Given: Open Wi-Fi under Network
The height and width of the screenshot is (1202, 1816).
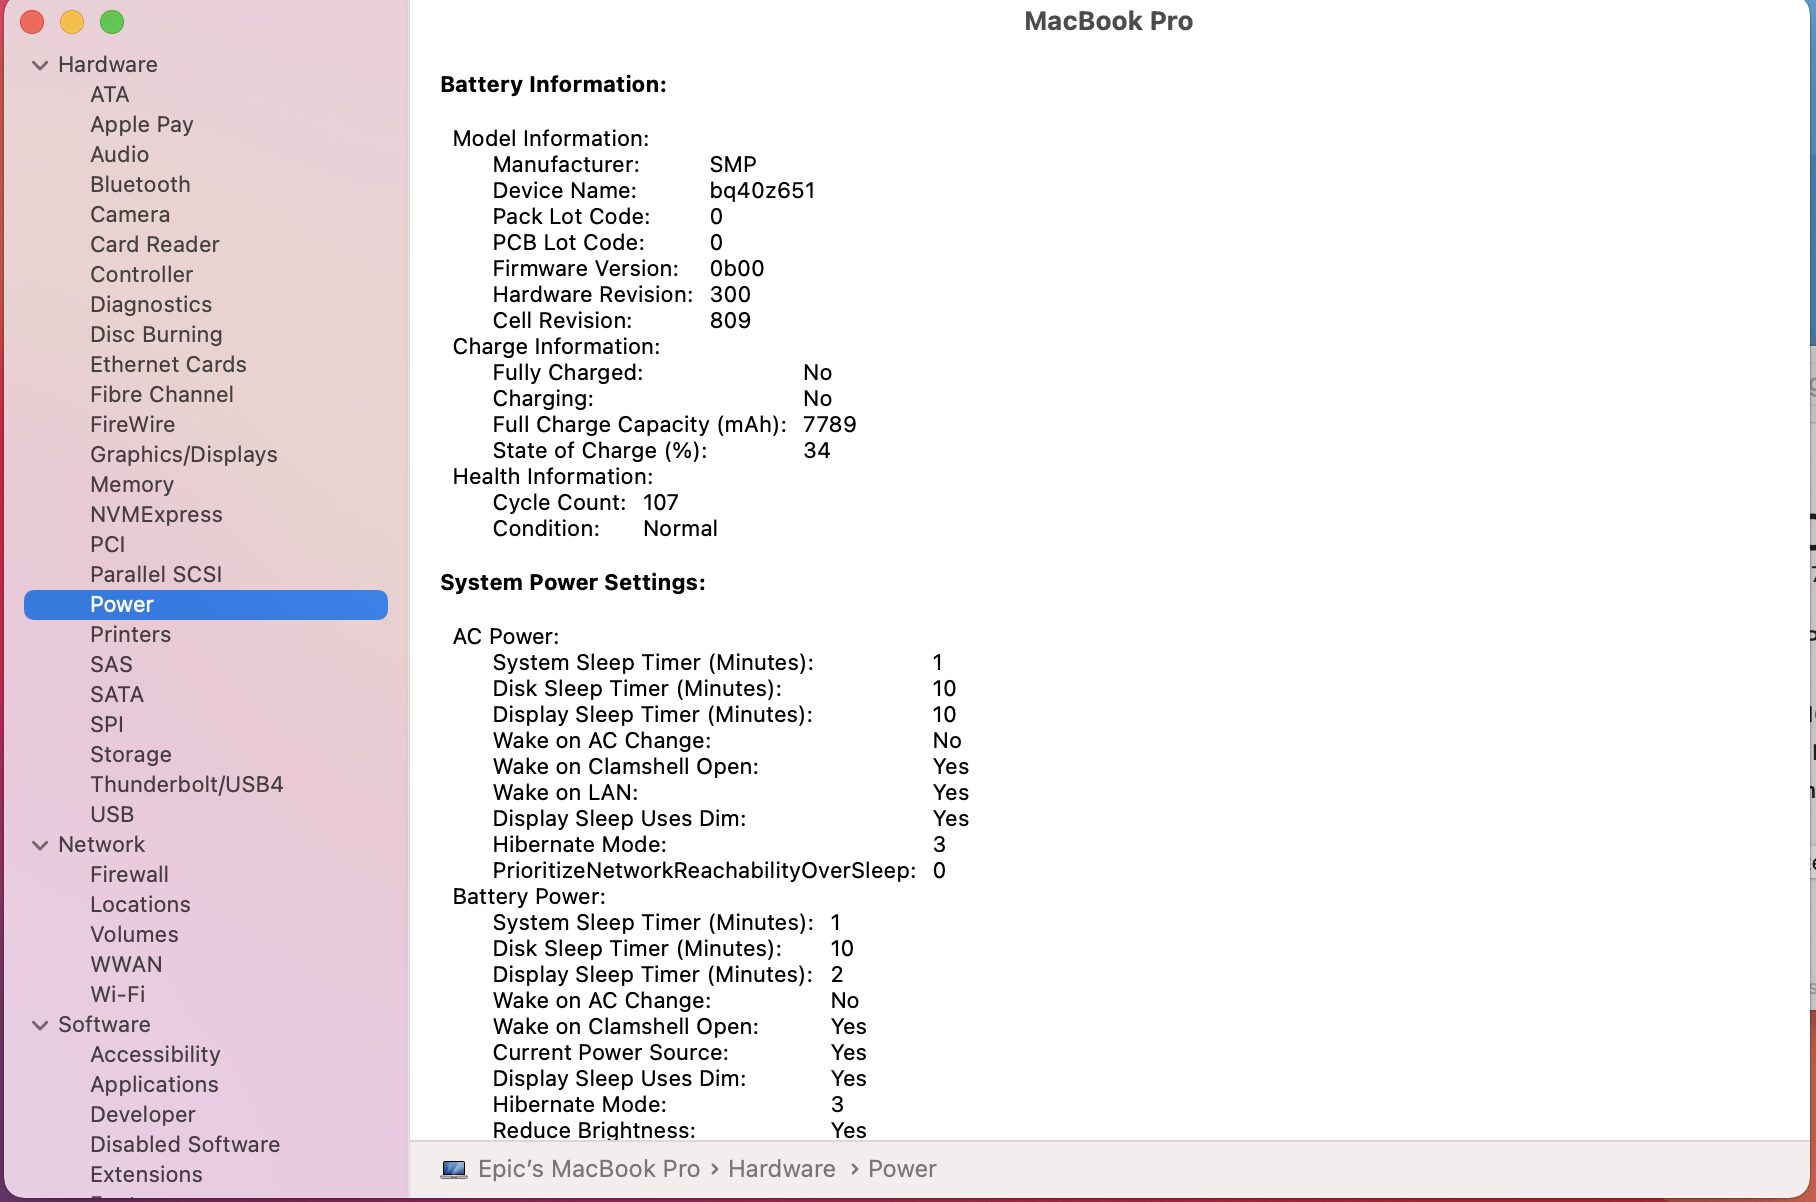Looking at the screenshot, I should tap(117, 995).
